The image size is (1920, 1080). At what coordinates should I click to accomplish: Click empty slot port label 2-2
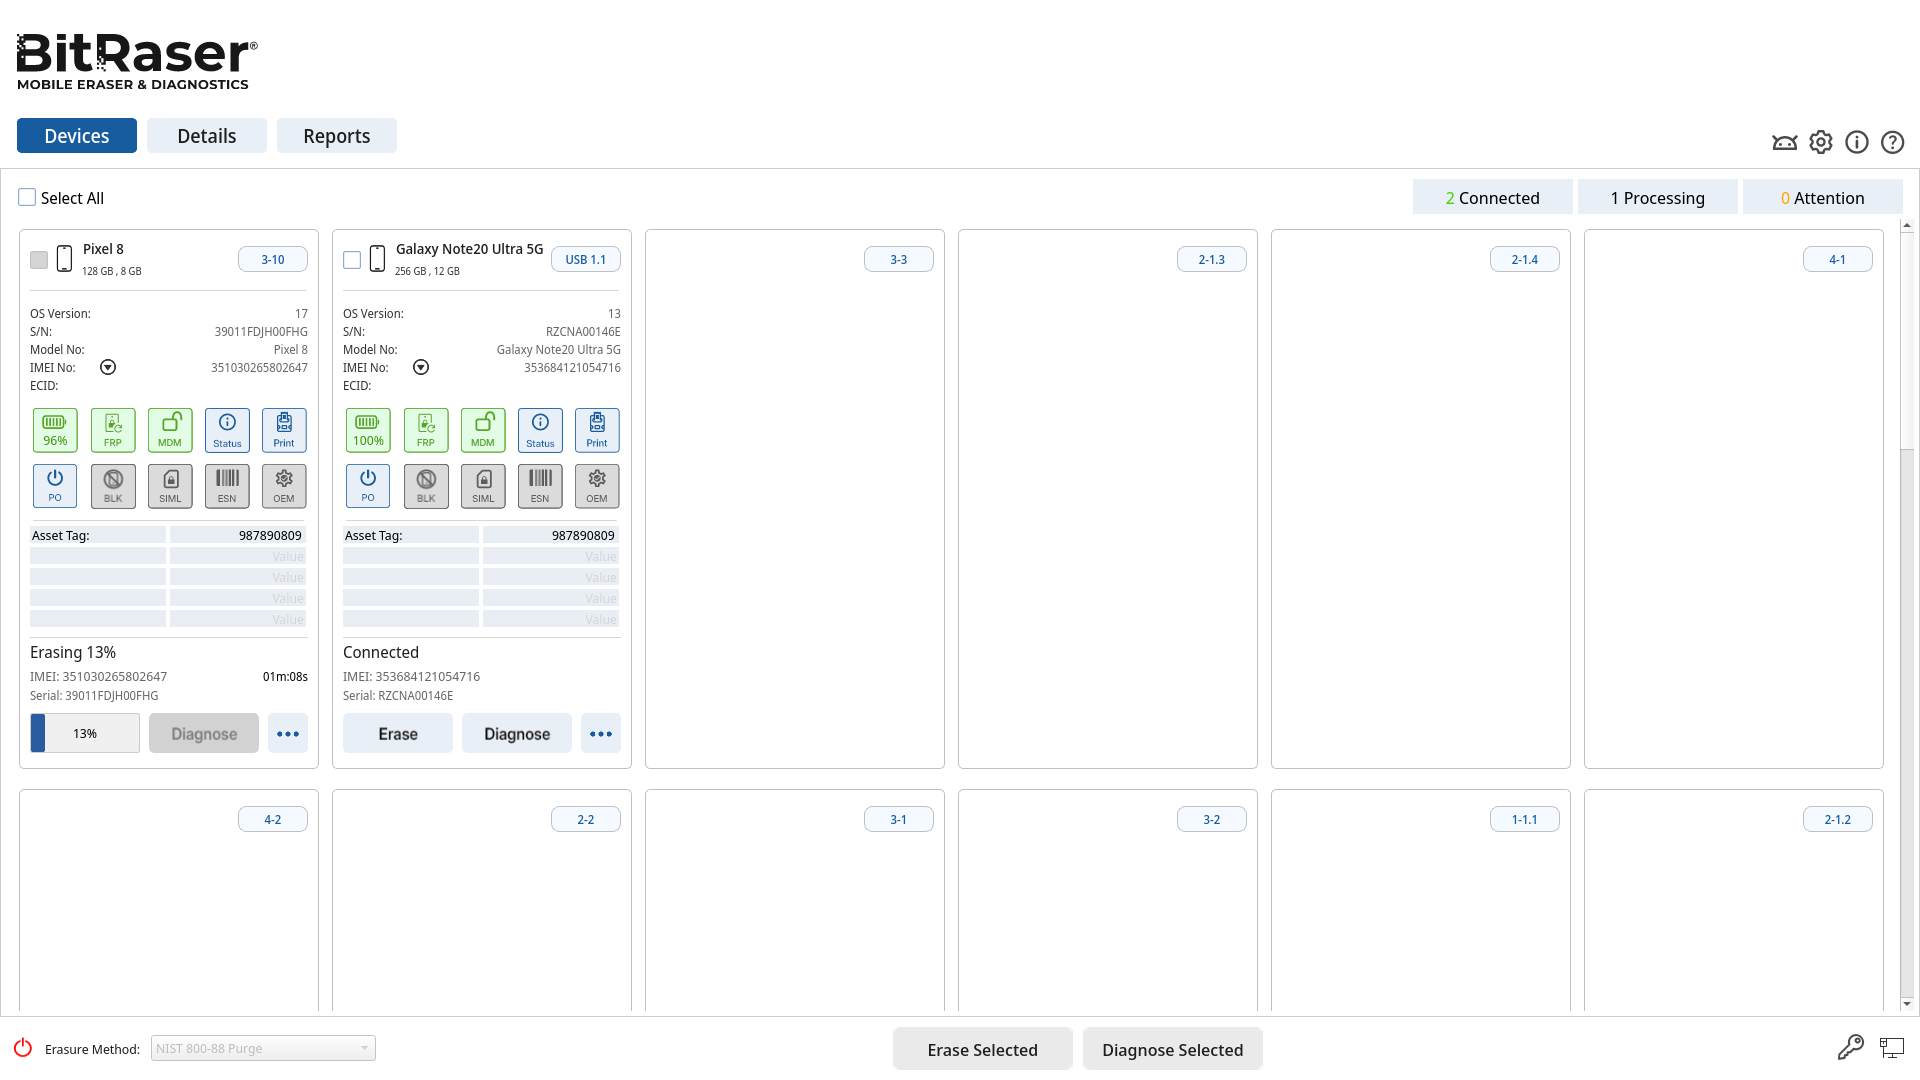point(586,819)
